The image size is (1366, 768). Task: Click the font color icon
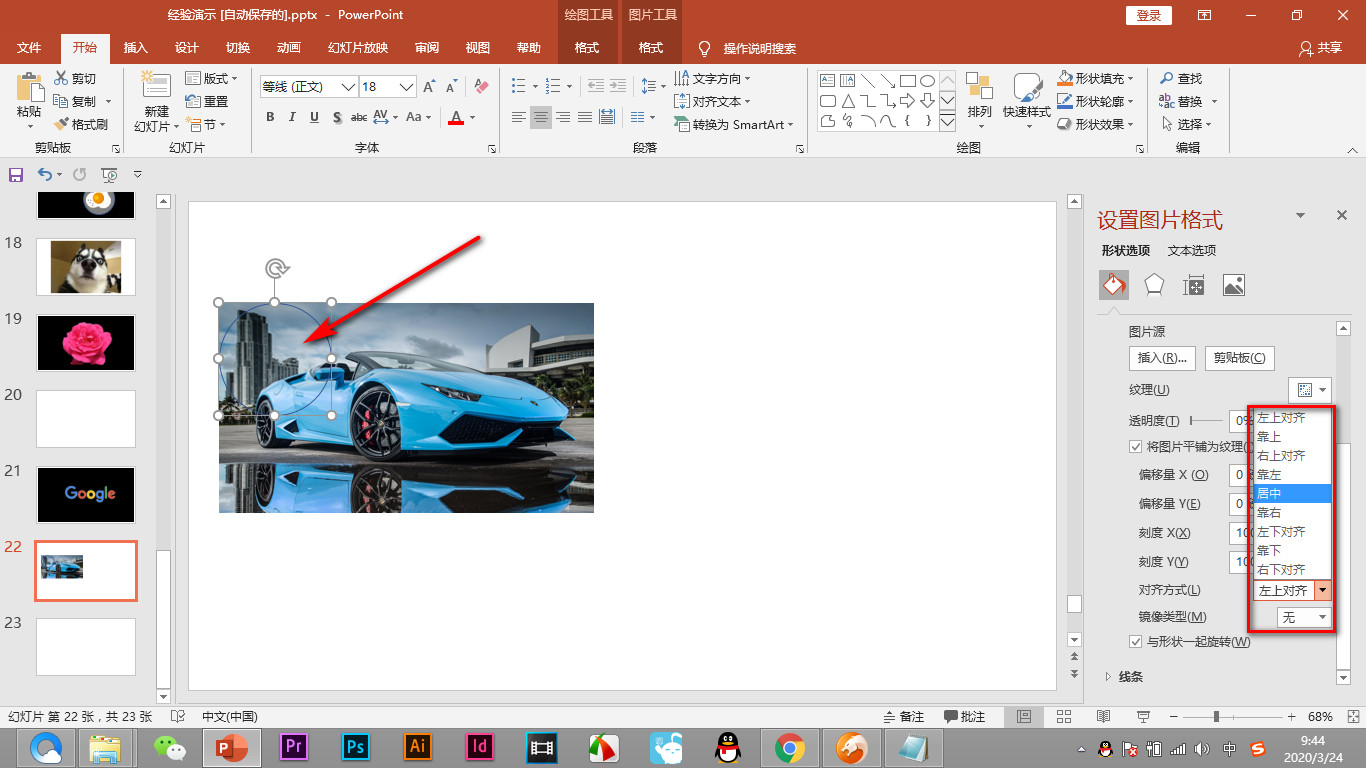(456, 118)
